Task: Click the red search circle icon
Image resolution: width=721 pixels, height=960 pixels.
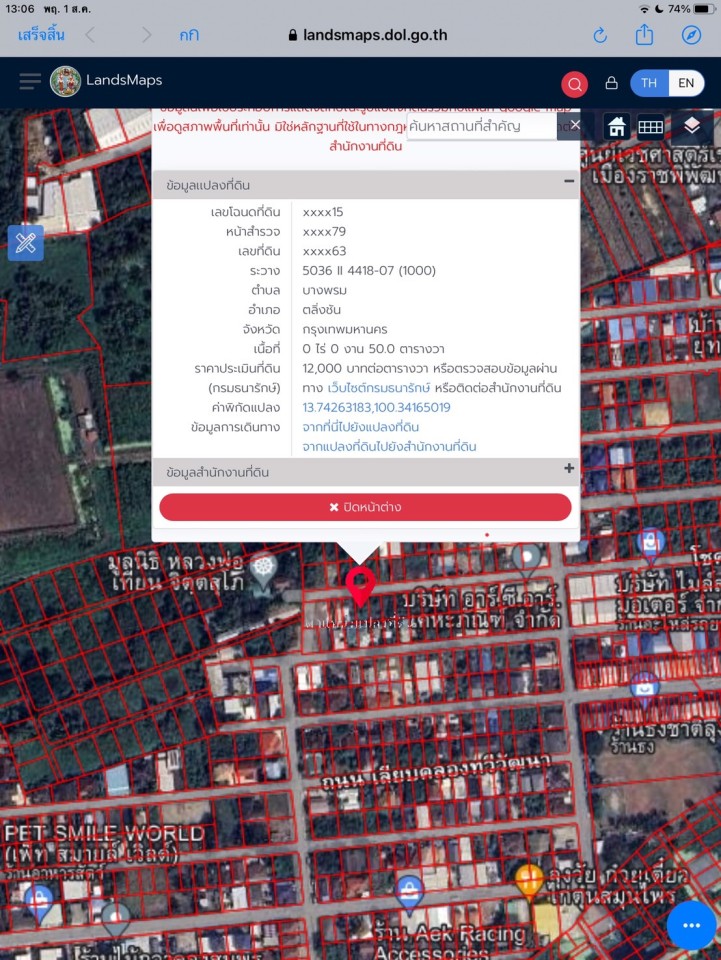Action: (574, 84)
